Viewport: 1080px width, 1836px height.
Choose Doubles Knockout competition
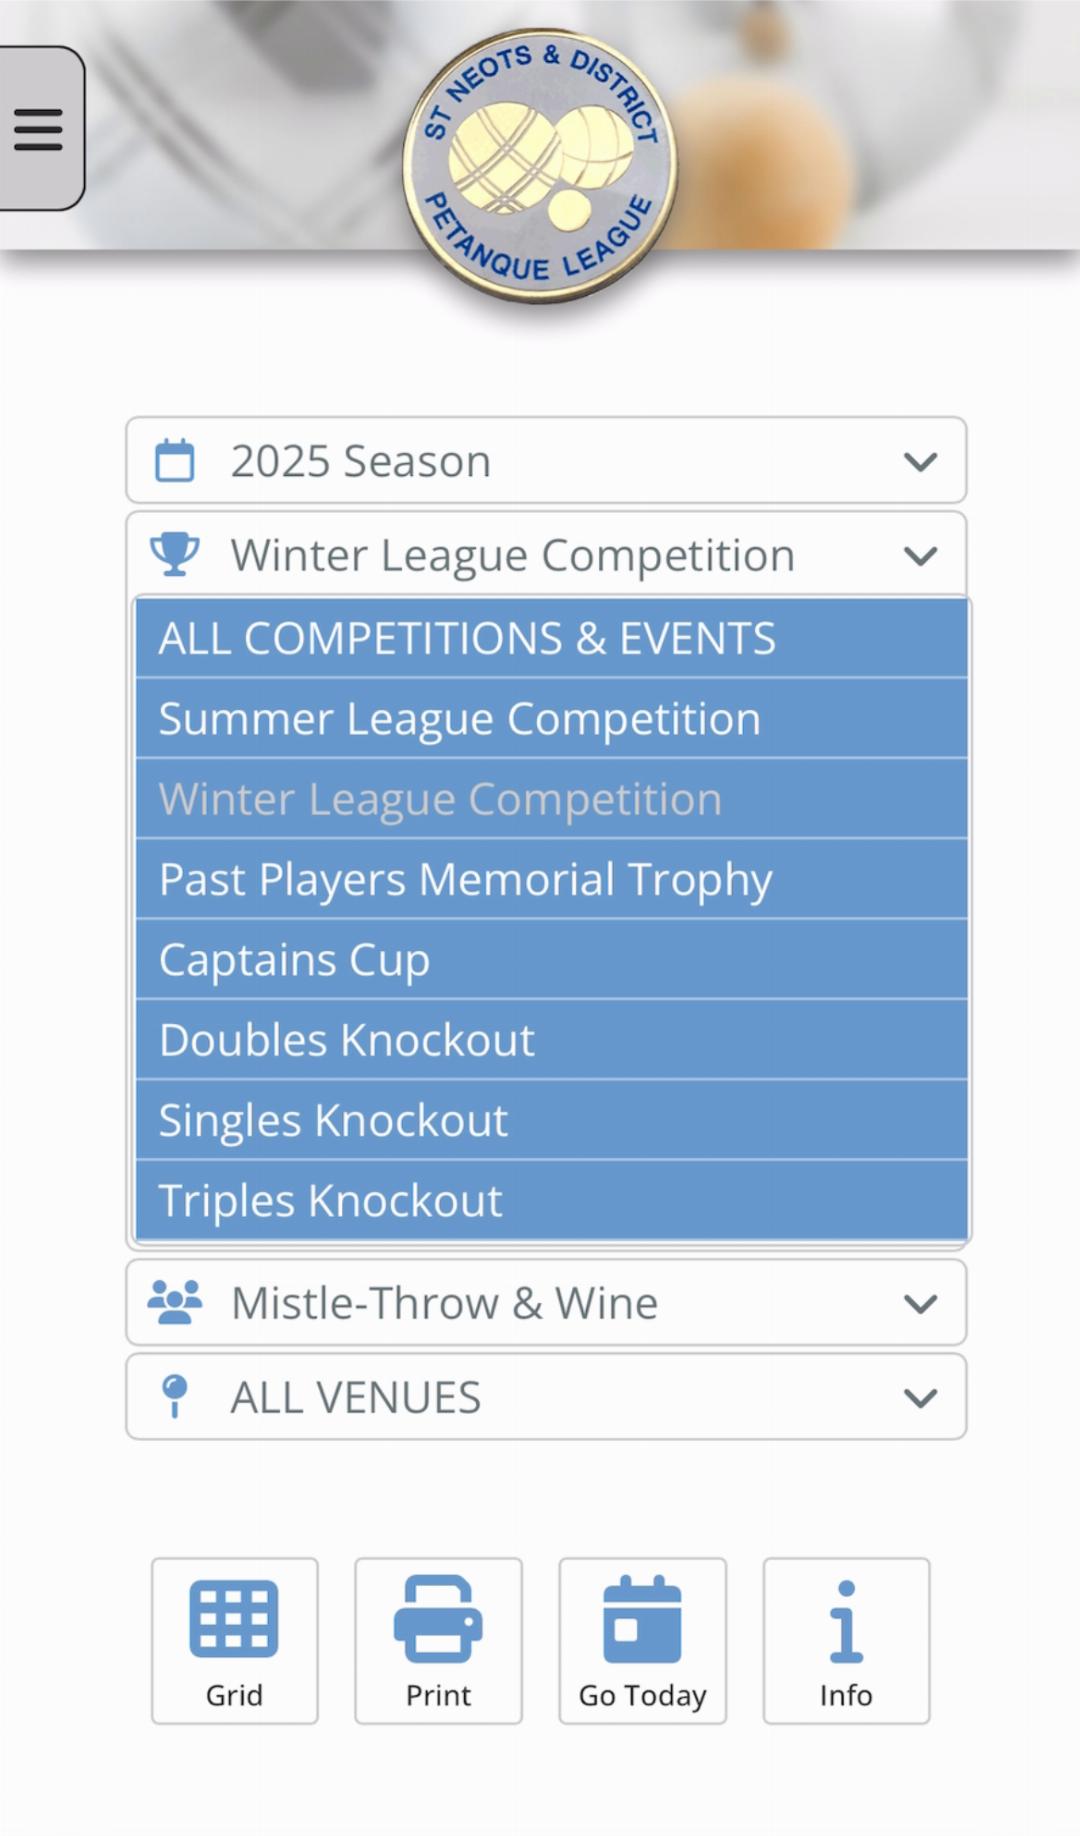tap(551, 1040)
